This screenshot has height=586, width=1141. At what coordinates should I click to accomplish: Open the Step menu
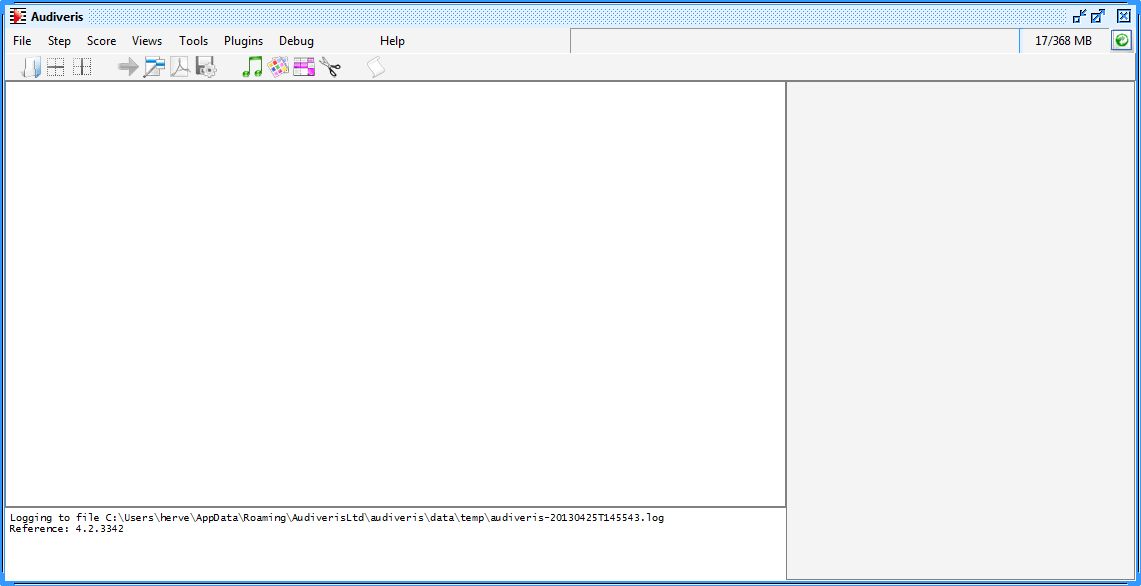click(59, 41)
